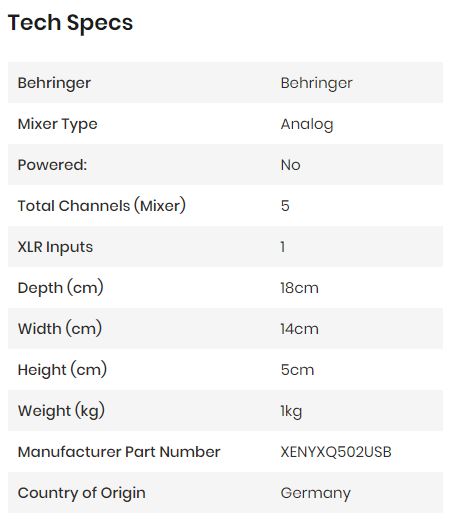Image resolution: width=453 pixels, height=523 pixels.
Task: Click the Tech Specs heading
Action: tap(70, 23)
